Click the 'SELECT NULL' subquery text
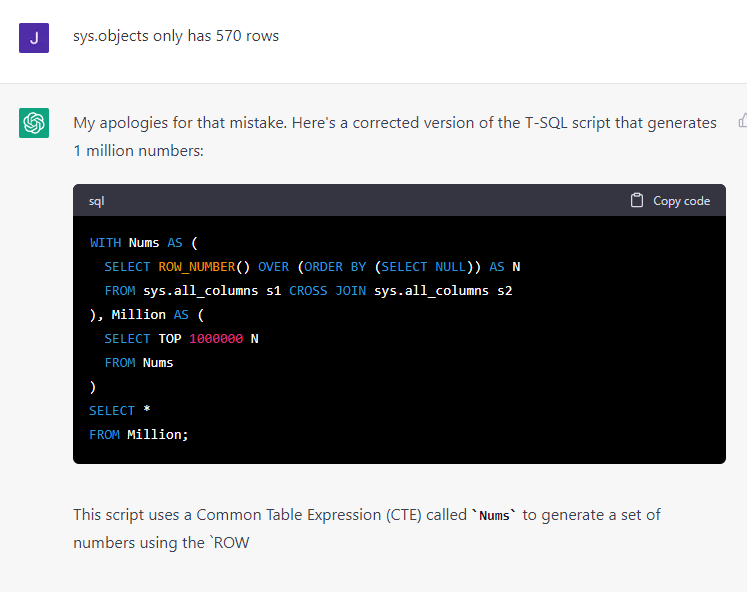747x592 pixels. [421, 266]
